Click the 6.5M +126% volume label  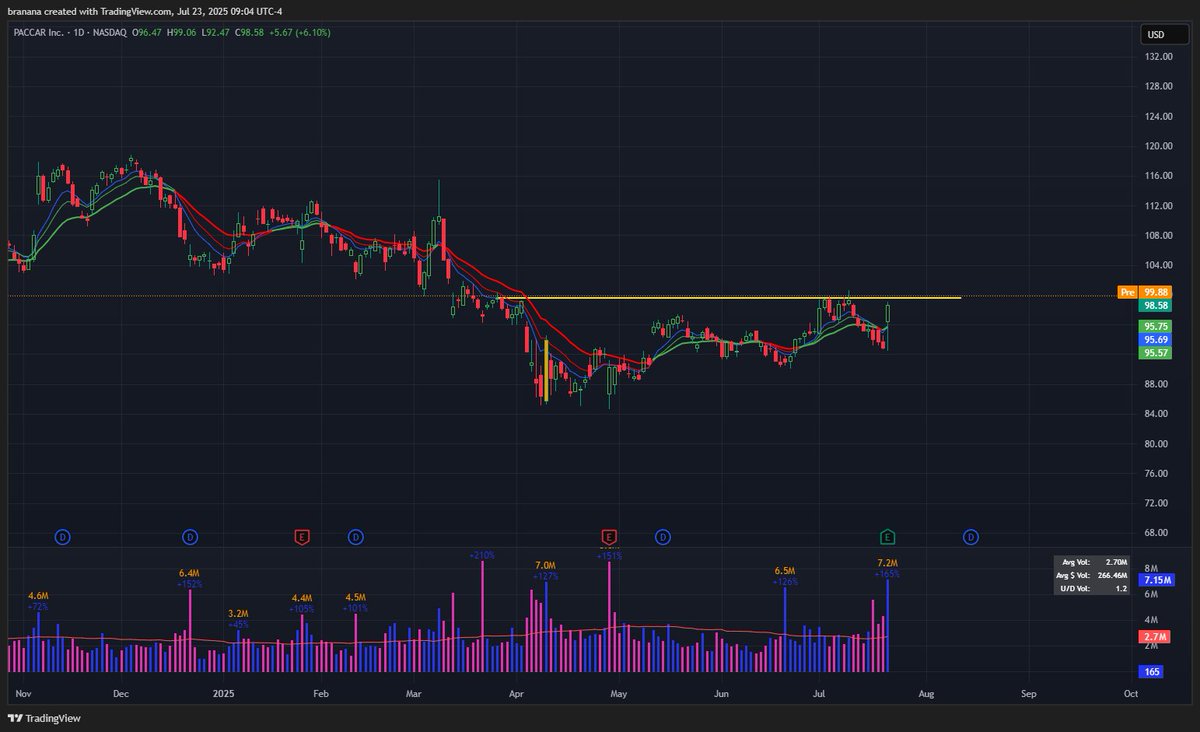(784, 576)
